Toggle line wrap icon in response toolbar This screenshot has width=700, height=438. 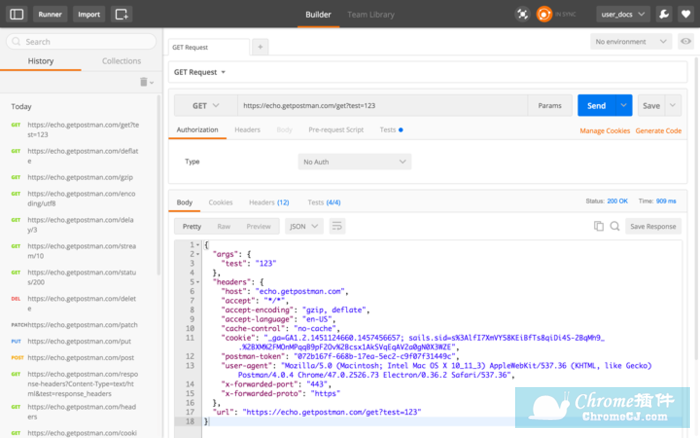point(337,226)
